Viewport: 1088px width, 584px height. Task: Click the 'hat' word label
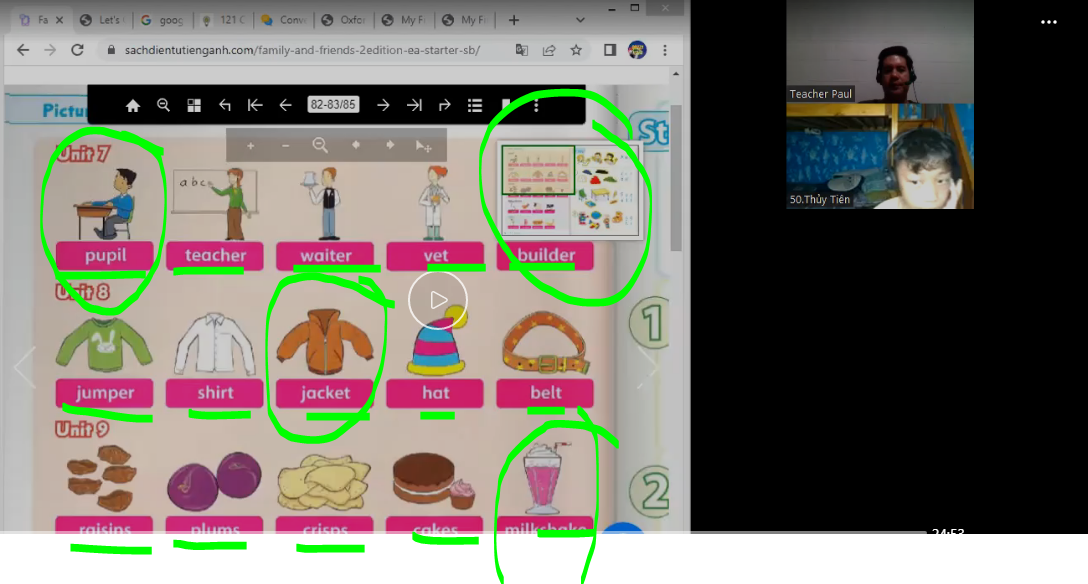(x=435, y=393)
